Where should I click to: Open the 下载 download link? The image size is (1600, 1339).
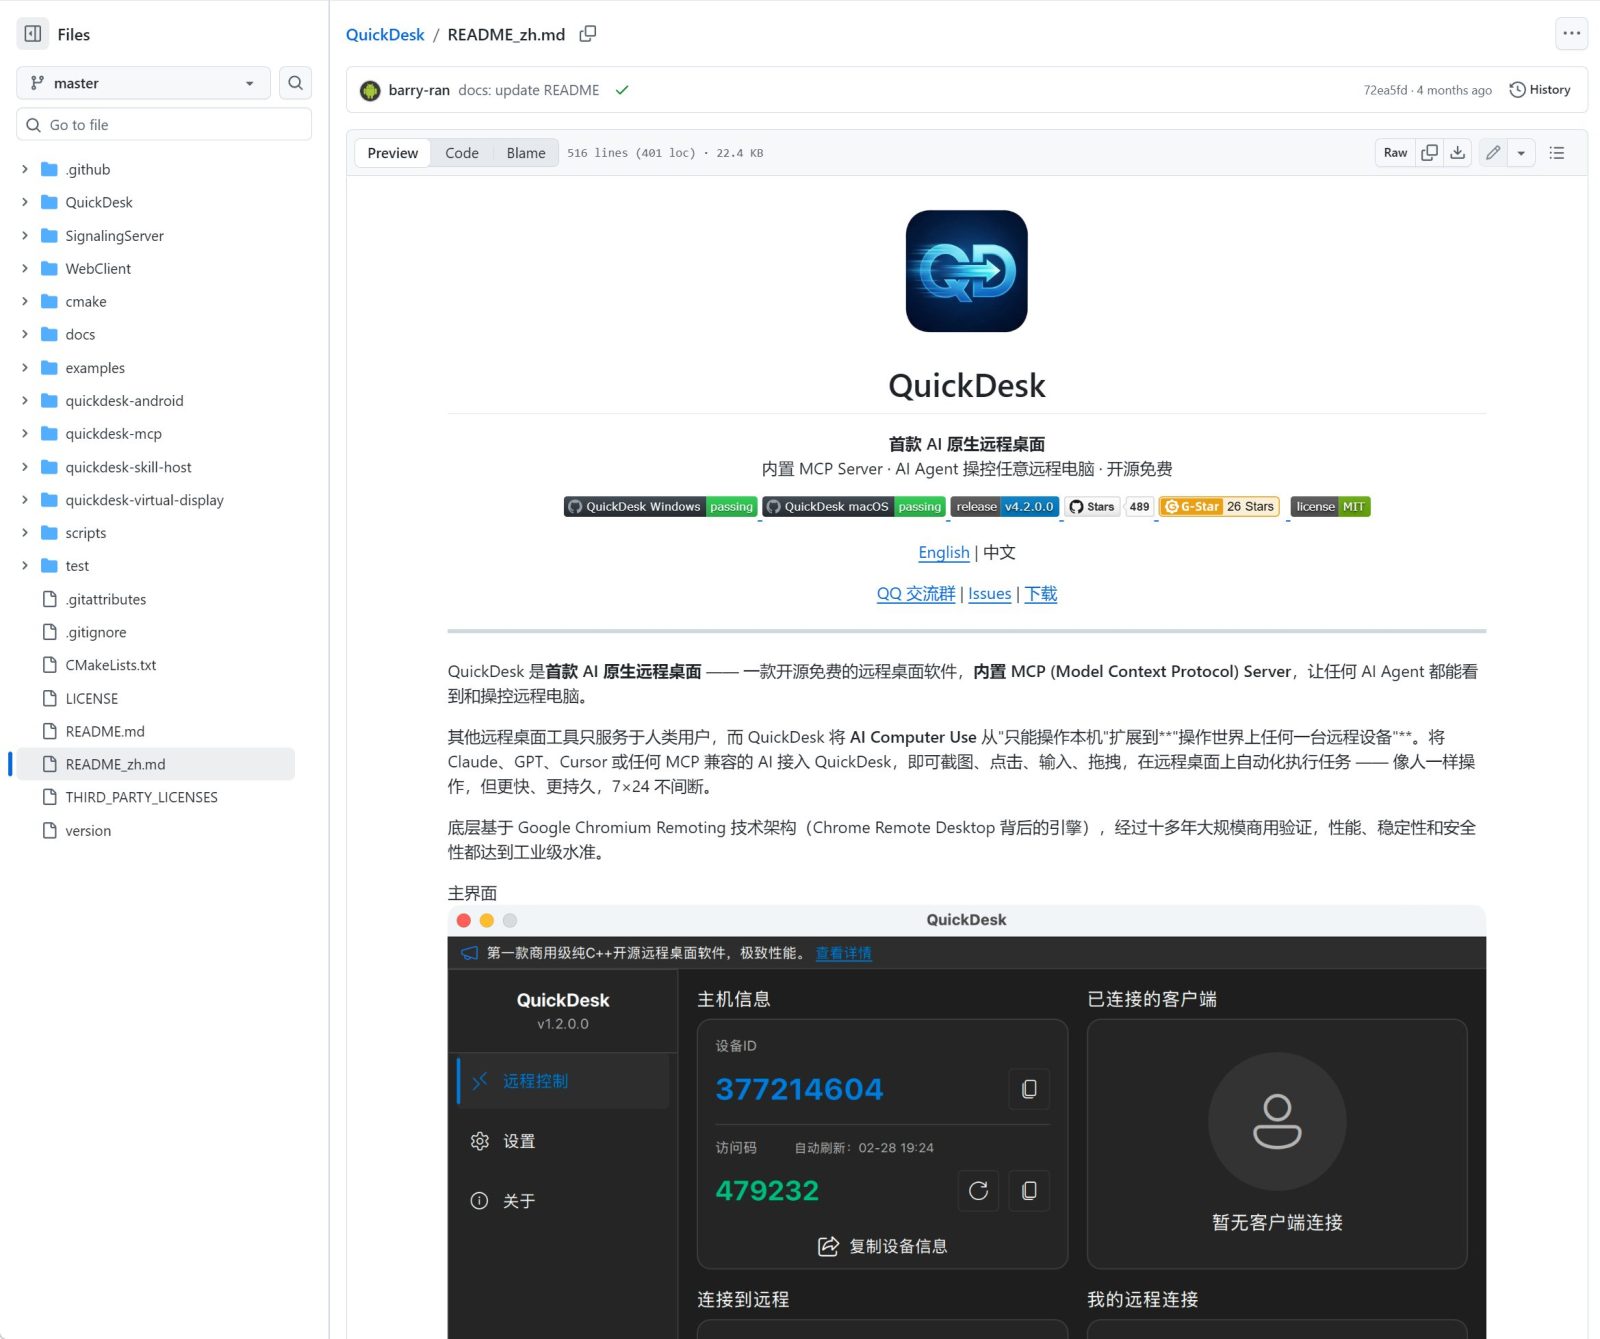(1041, 594)
